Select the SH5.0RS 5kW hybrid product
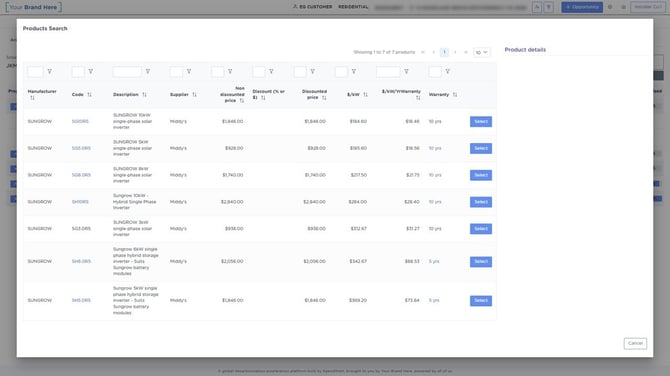Screen dimensions: 670x376 coord(481,301)
